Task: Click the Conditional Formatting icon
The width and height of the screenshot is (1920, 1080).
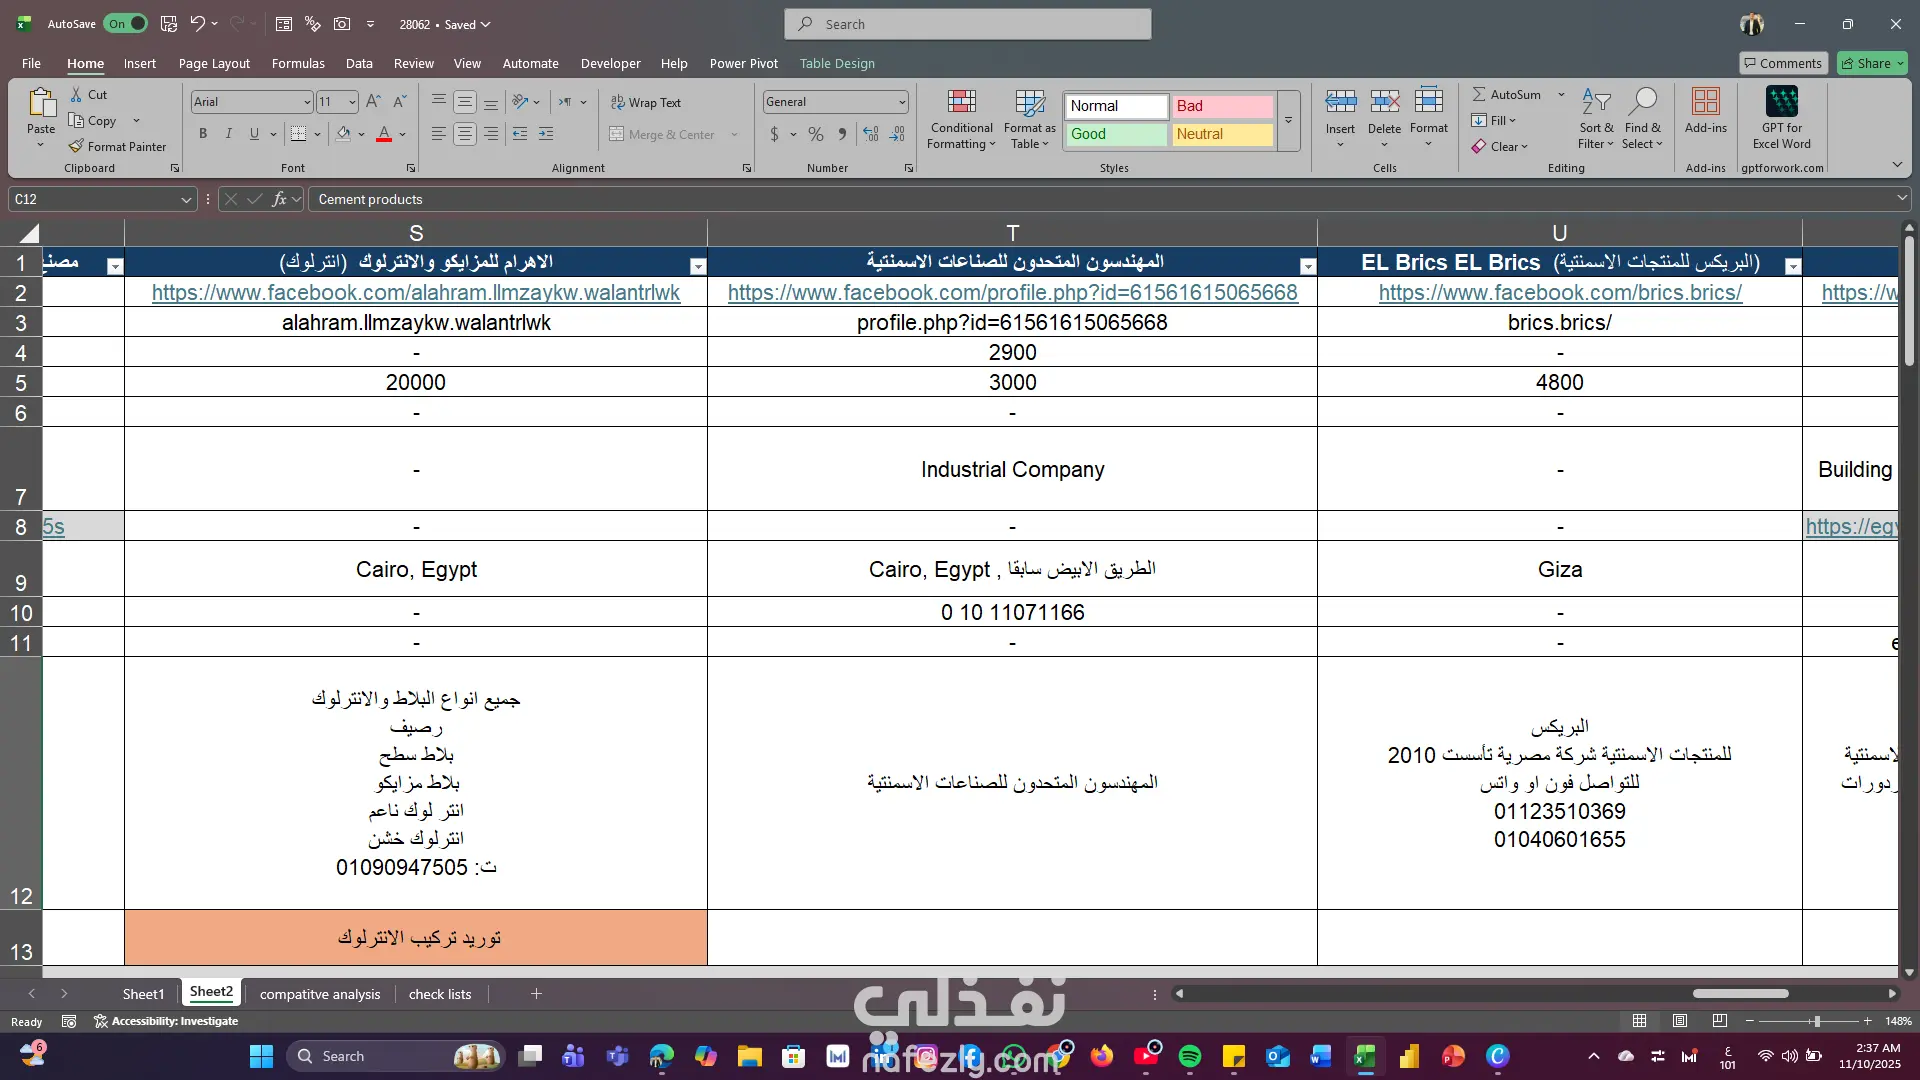Action: [961, 103]
